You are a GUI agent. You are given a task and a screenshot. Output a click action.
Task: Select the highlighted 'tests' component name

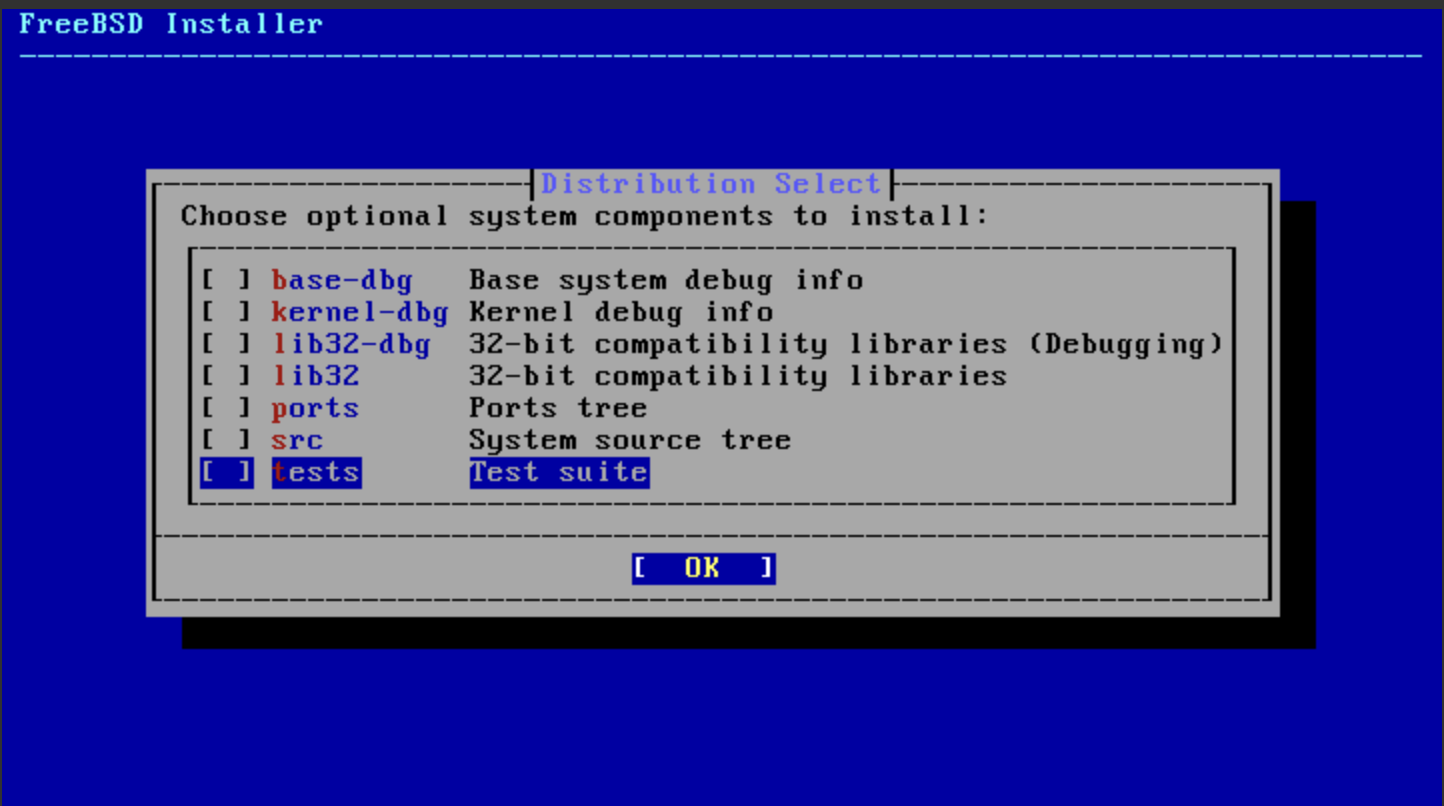[x=316, y=472]
